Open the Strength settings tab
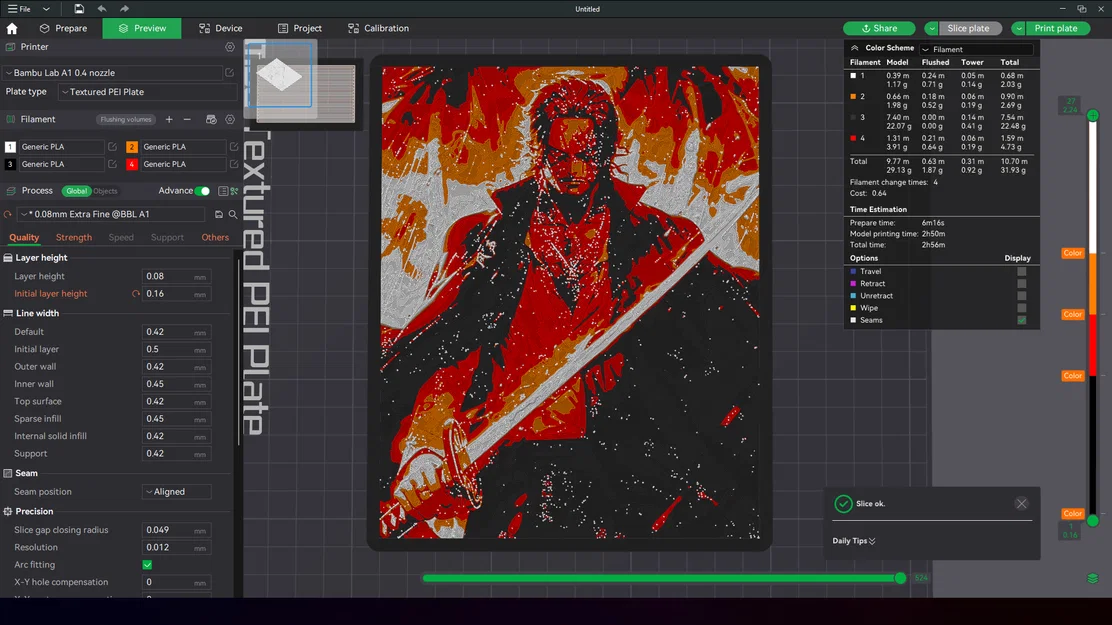Image resolution: width=1112 pixels, height=625 pixels. coord(73,238)
